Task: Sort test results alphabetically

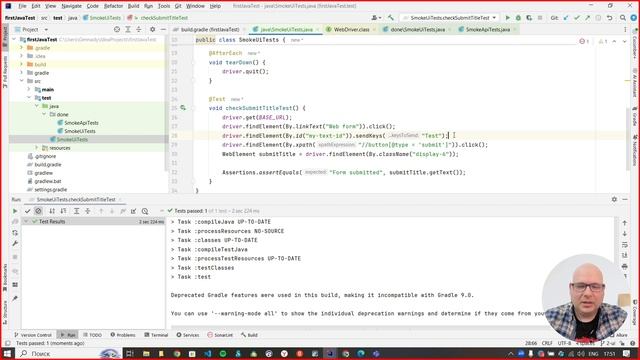Action: (x=52, y=211)
